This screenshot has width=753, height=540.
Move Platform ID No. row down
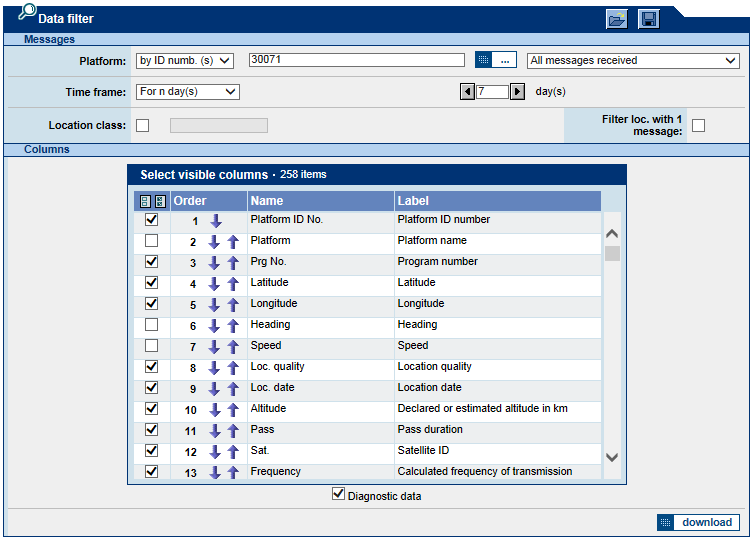pyautogui.click(x=216, y=221)
